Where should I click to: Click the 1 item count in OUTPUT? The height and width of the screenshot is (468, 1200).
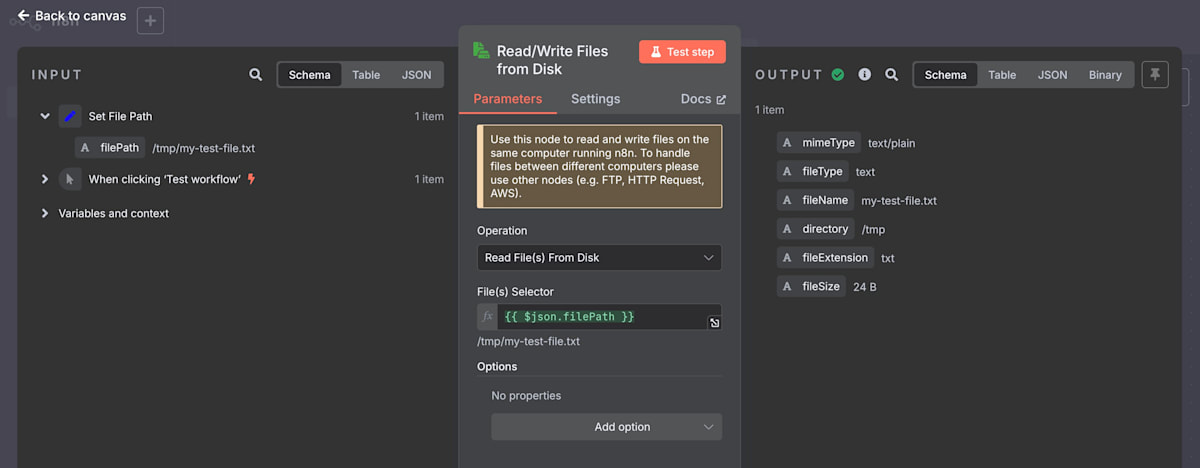pyautogui.click(x=770, y=110)
